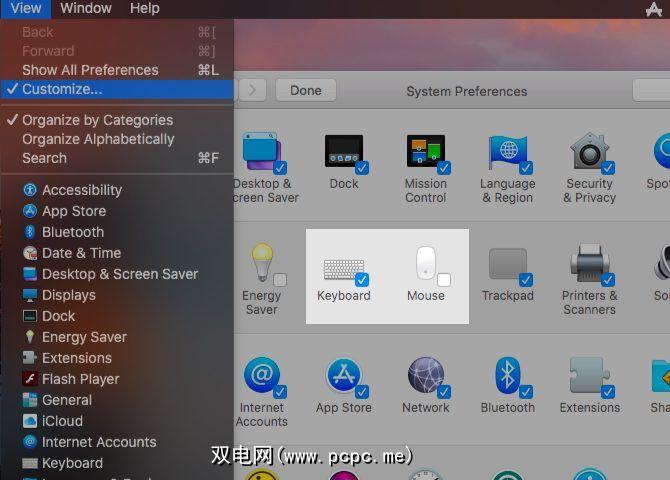This screenshot has width=670, height=480.
Task: Click the Printers & Scanners icon
Action: (x=590, y=262)
